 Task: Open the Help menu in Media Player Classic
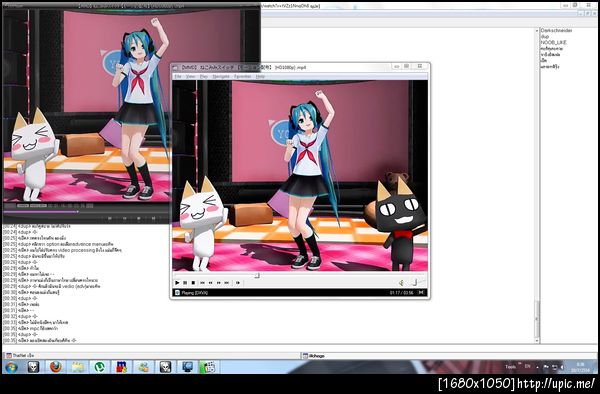pyautogui.click(x=260, y=77)
